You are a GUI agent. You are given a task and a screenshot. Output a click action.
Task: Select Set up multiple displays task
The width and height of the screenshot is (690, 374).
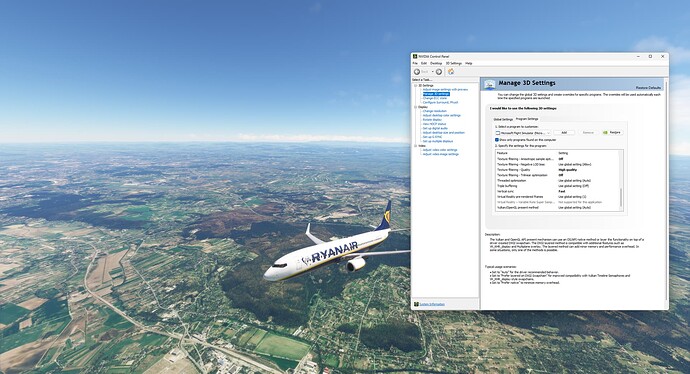click(438, 141)
